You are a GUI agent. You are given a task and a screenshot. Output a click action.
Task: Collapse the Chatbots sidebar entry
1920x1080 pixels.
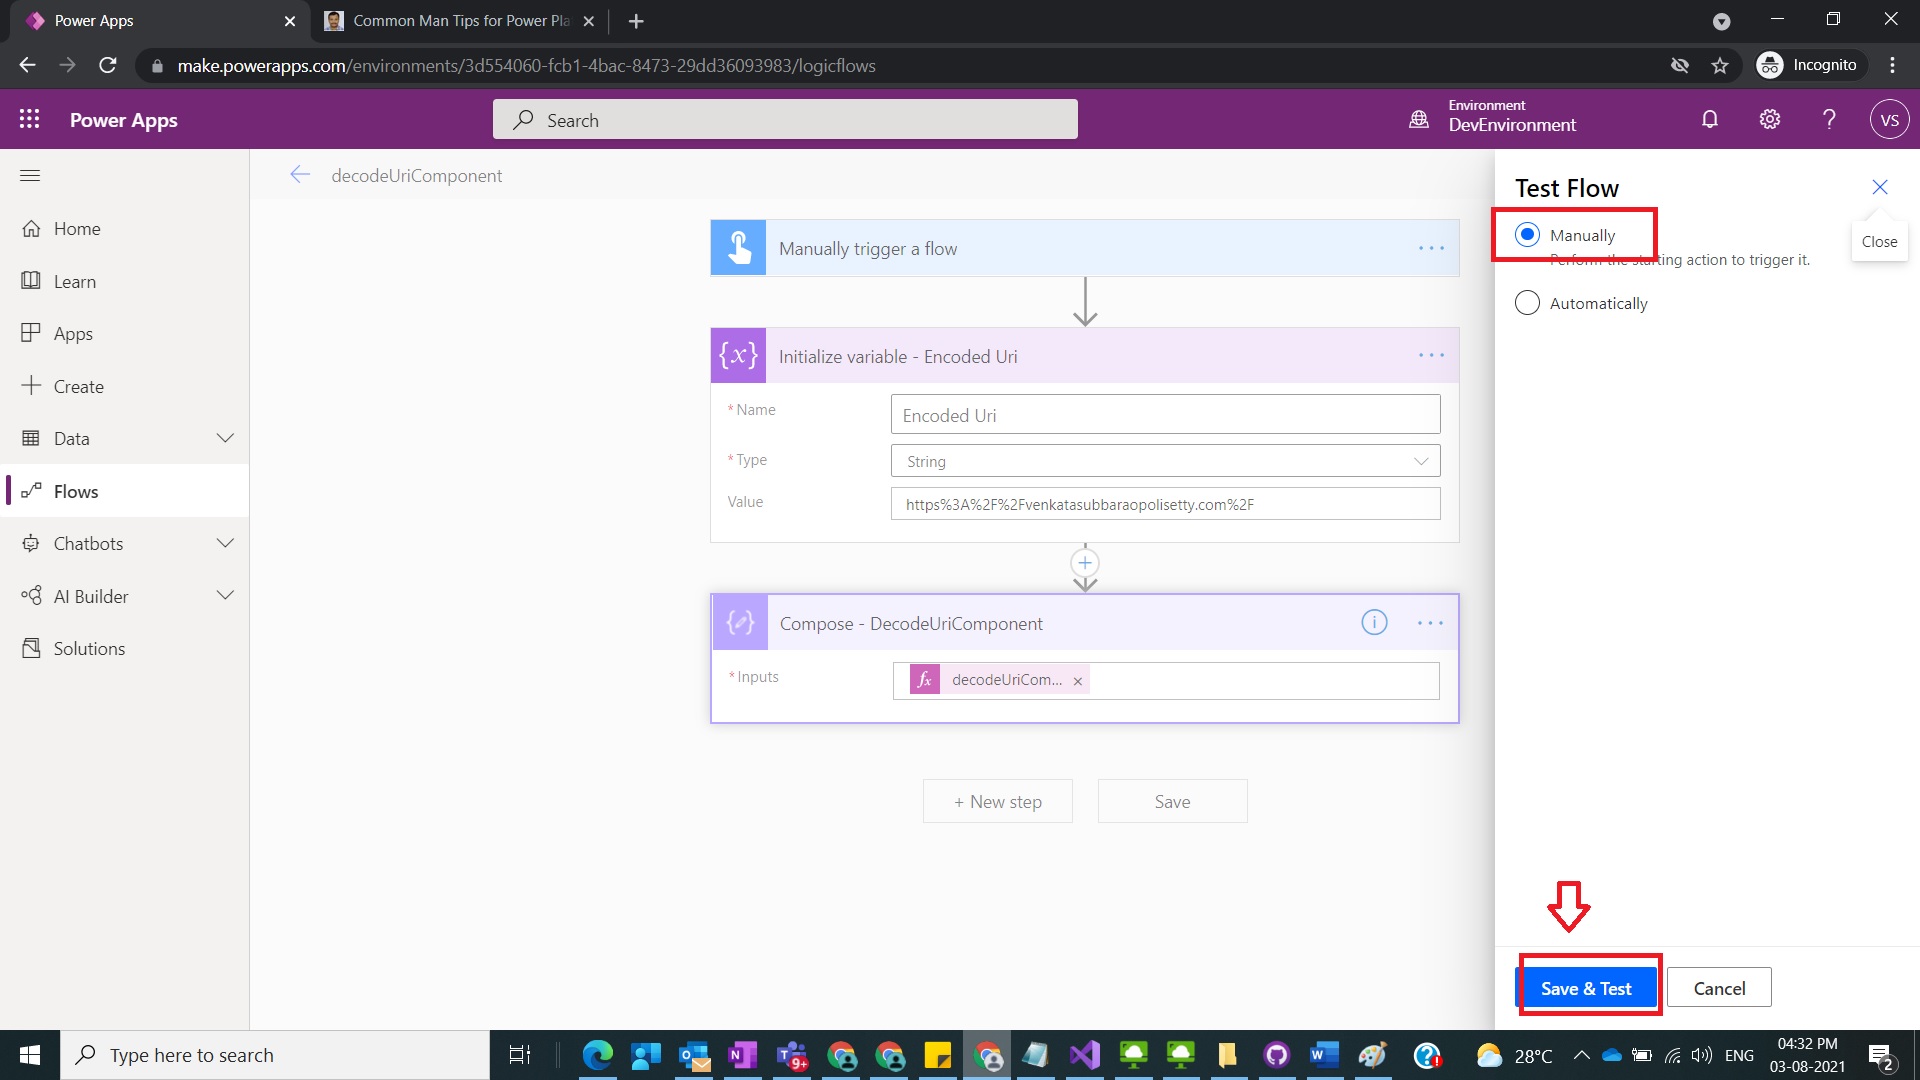pos(225,543)
